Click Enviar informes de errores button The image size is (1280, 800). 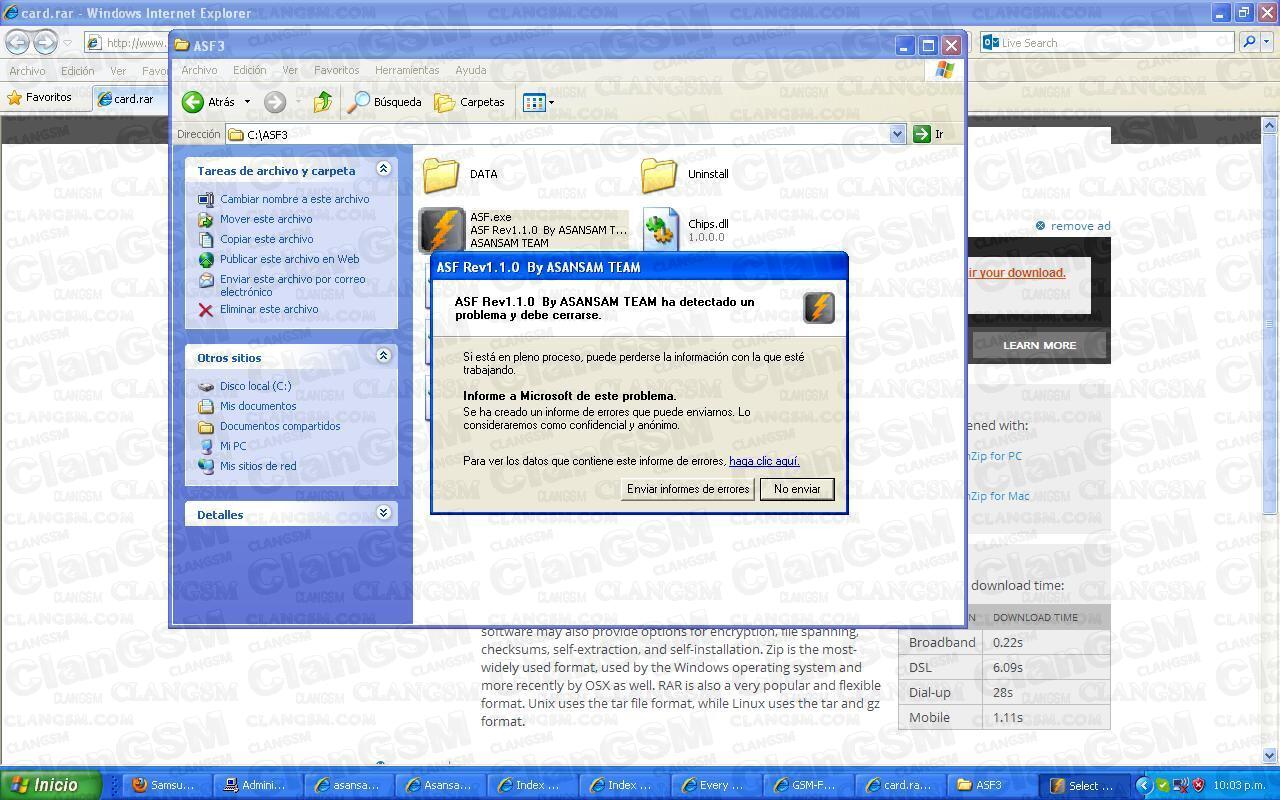coord(688,489)
